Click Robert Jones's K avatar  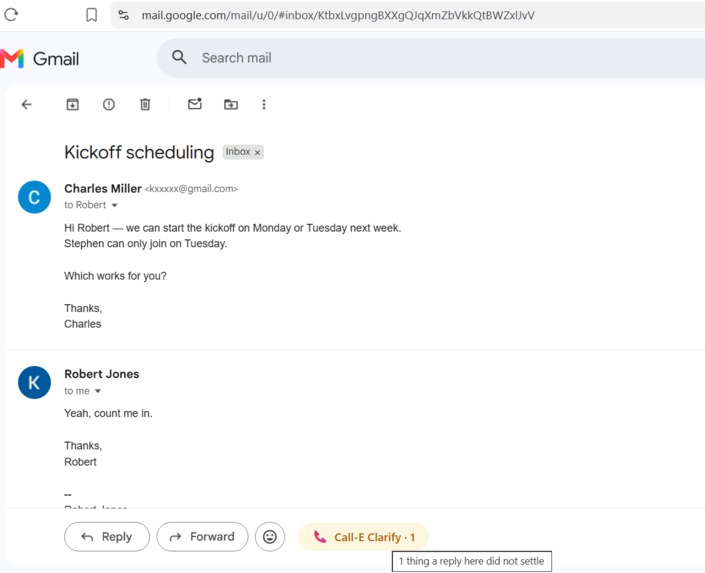point(34,383)
